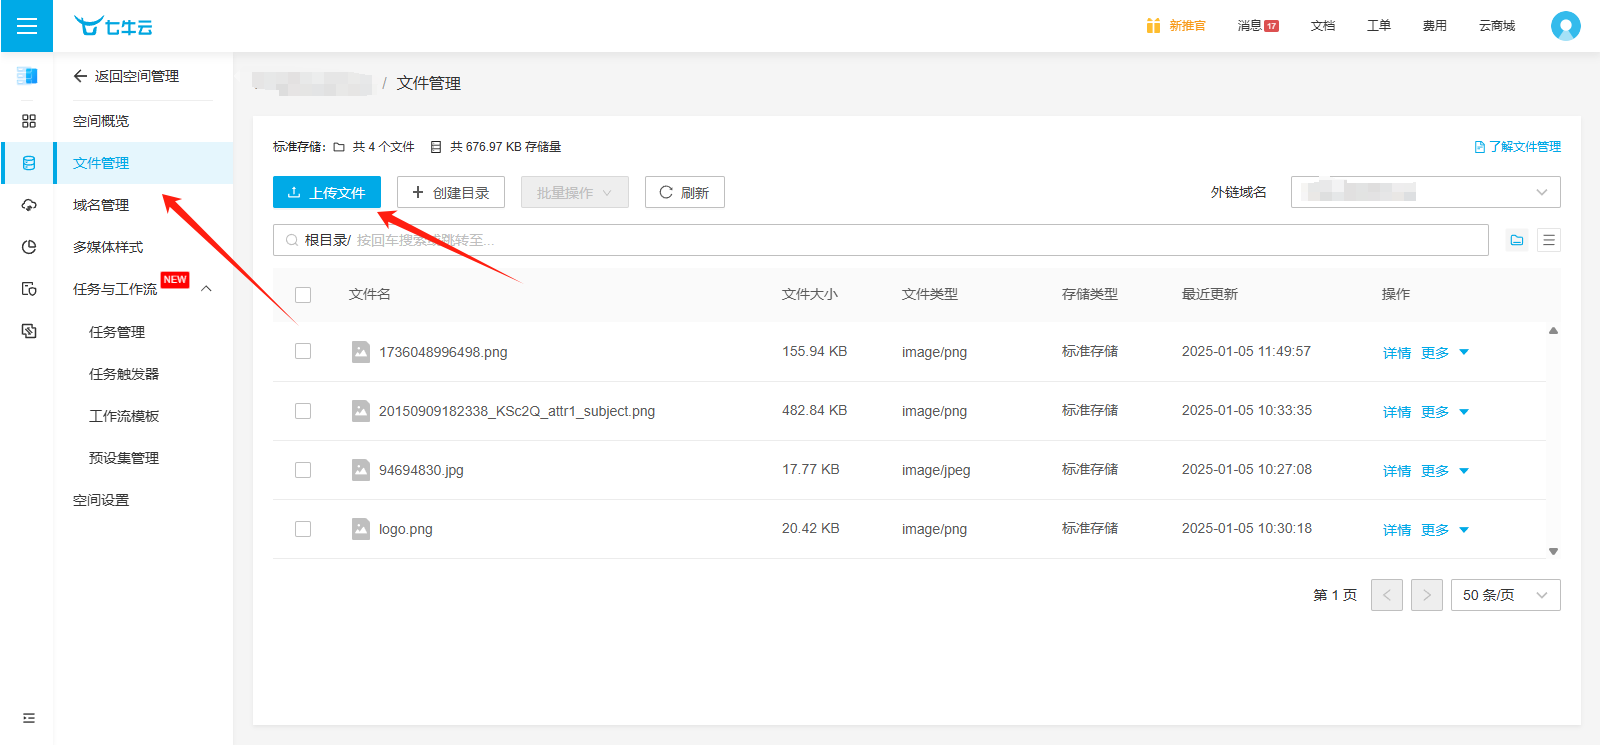
Task: Expand 更多 actions for 94694830.jpg
Action: pos(1445,470)
